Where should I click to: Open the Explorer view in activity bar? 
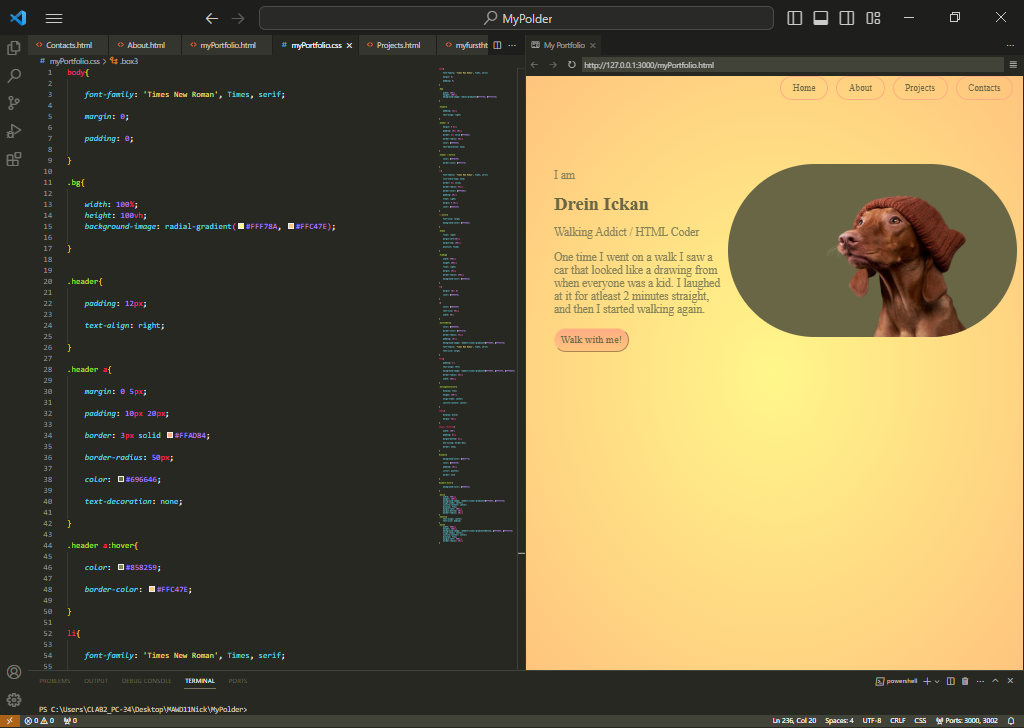(14, 47)
